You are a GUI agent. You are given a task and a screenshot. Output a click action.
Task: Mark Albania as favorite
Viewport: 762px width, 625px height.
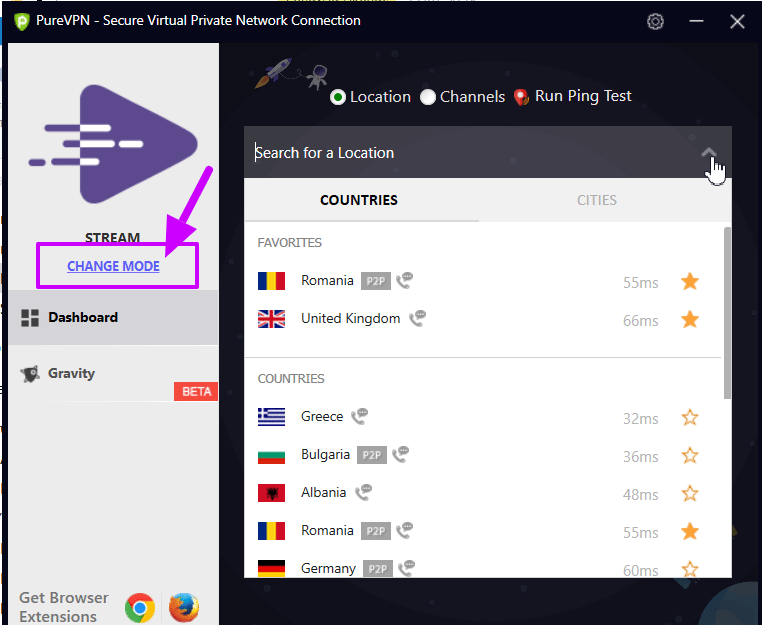(690, 493)
